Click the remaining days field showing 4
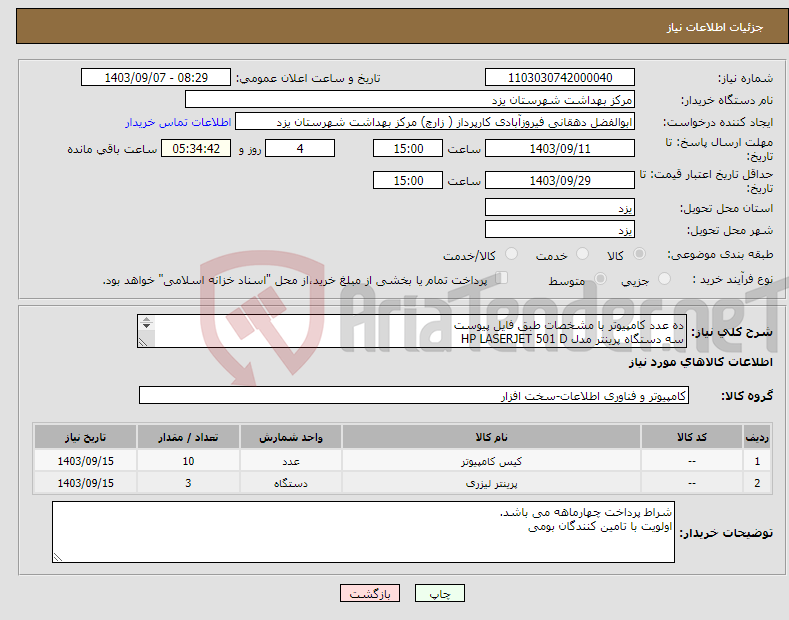The image size is (789, 620). tap(300, 148)
